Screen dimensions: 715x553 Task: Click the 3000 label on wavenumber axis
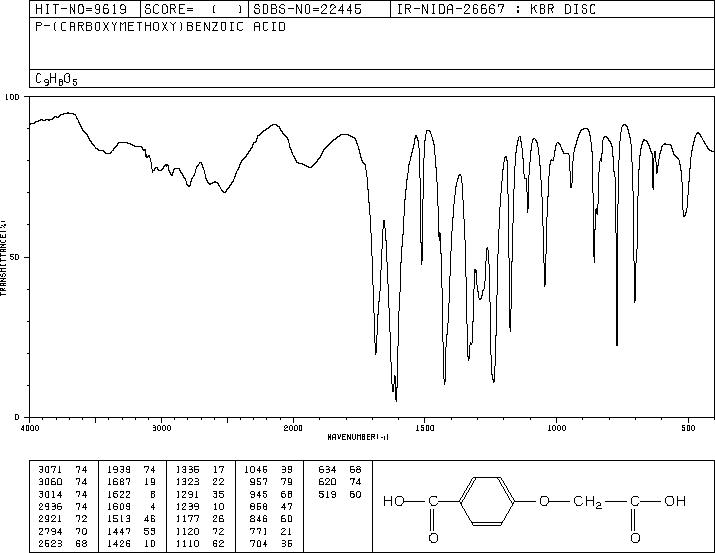[161, 428]
